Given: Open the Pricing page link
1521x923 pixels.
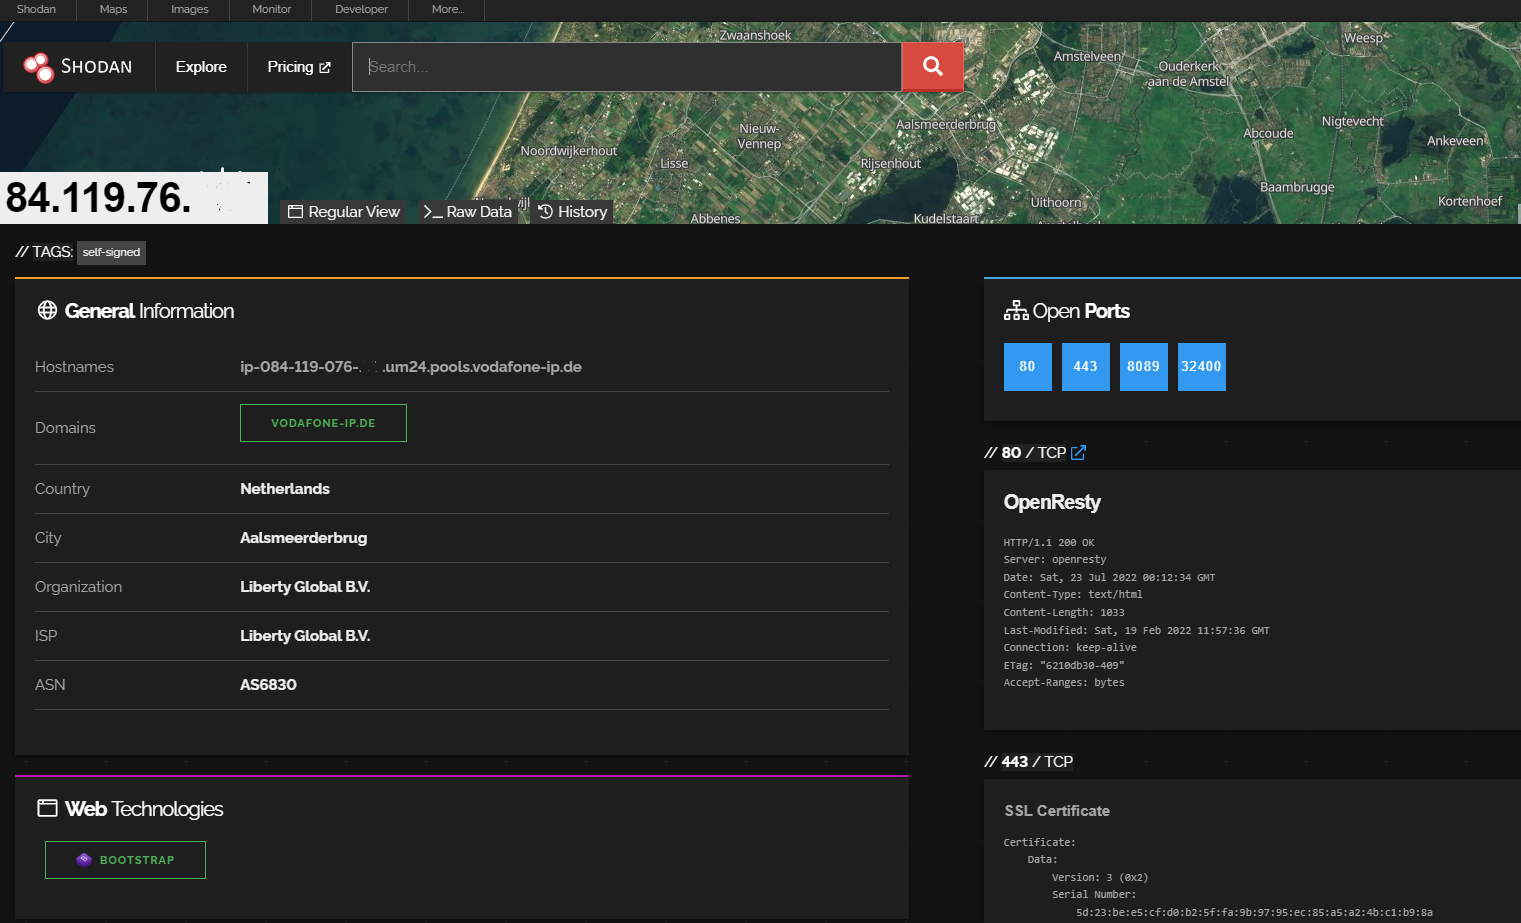Looking at the screenshot, I should (x=298, y=67).
